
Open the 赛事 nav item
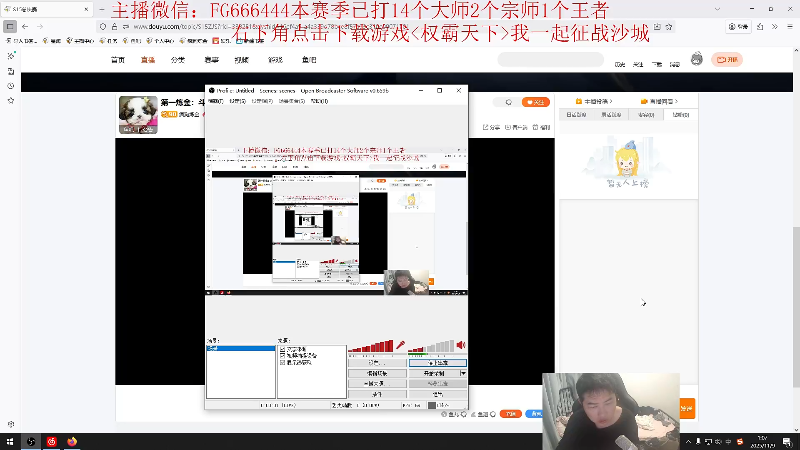tap(212, 60)
